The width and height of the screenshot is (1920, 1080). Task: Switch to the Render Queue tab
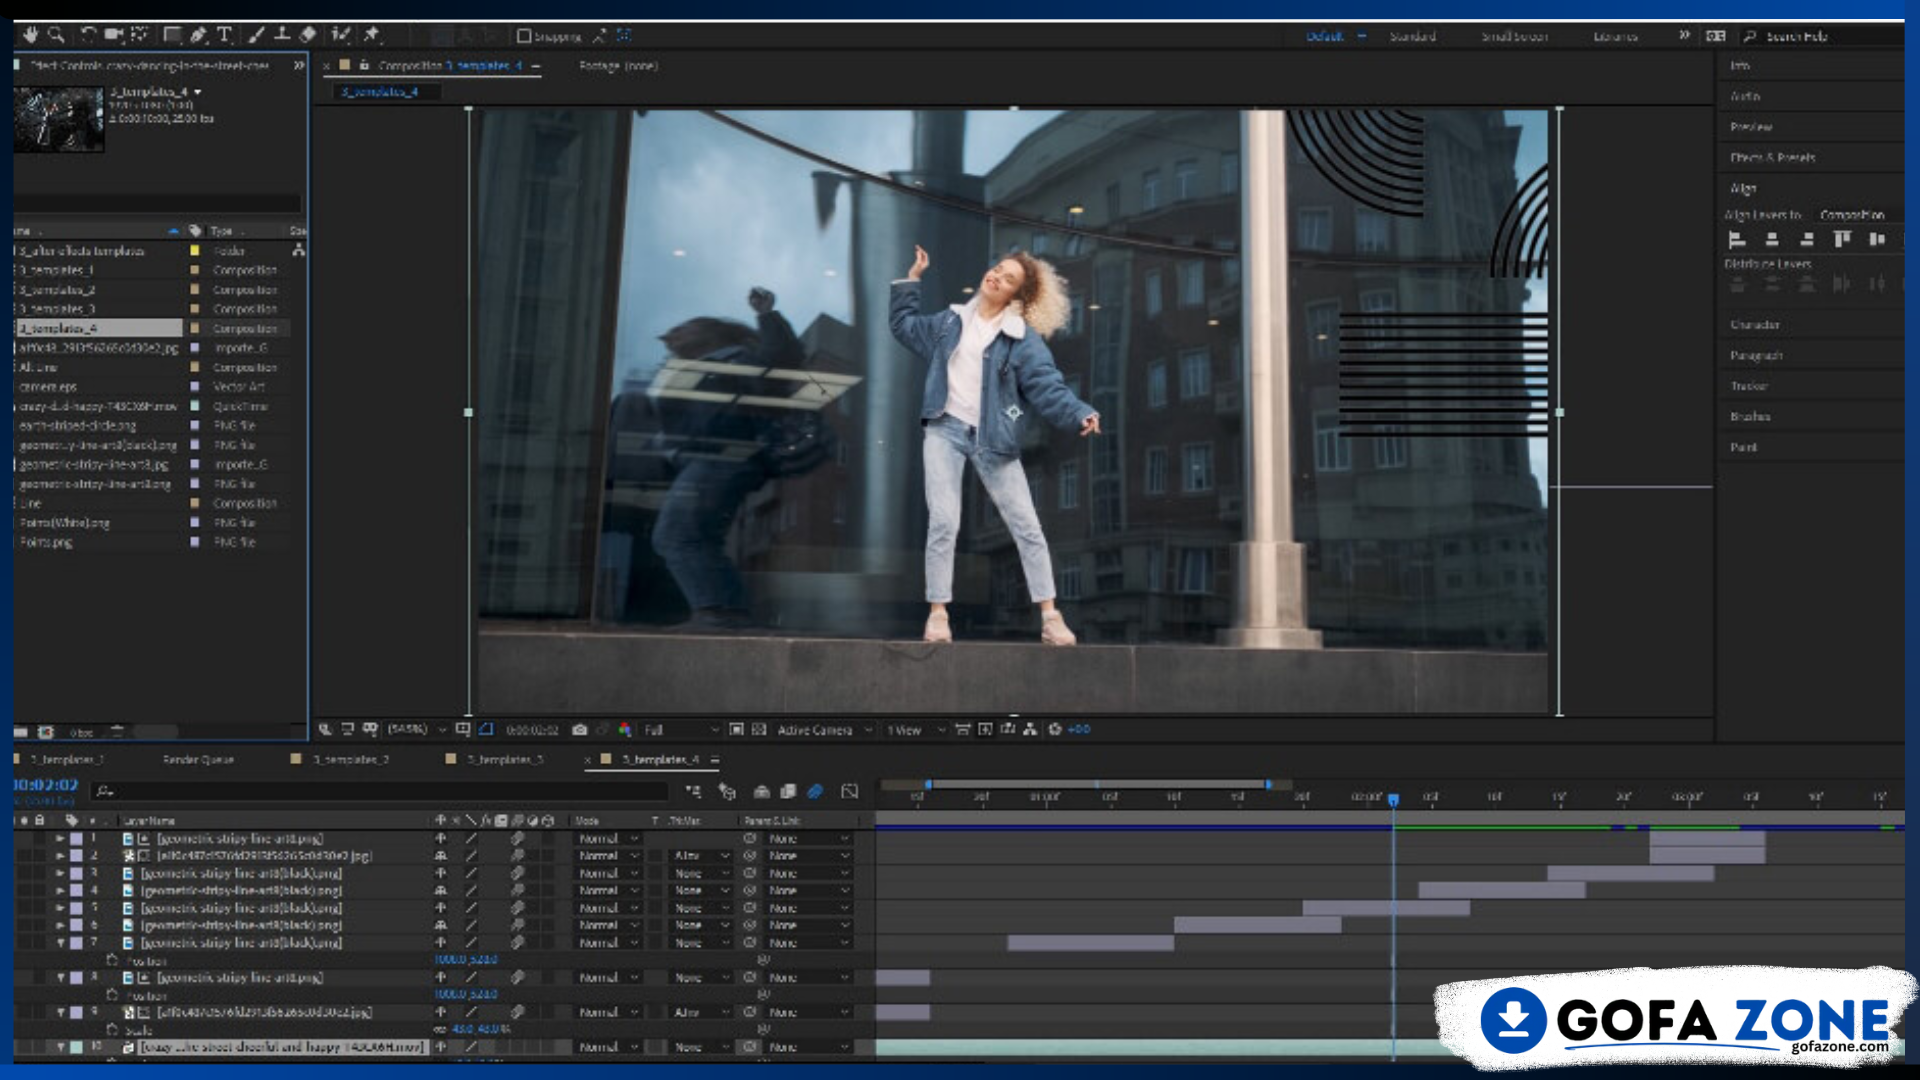coord(198,760)
